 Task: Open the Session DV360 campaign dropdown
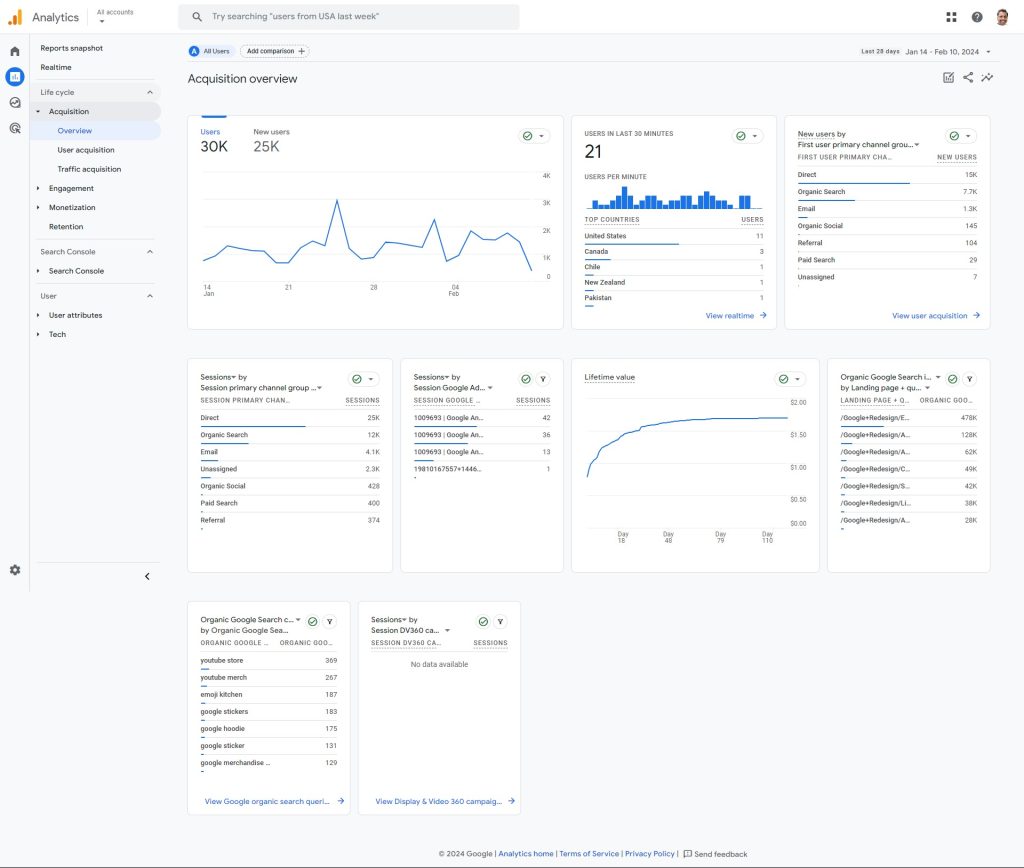click(411, 630)
